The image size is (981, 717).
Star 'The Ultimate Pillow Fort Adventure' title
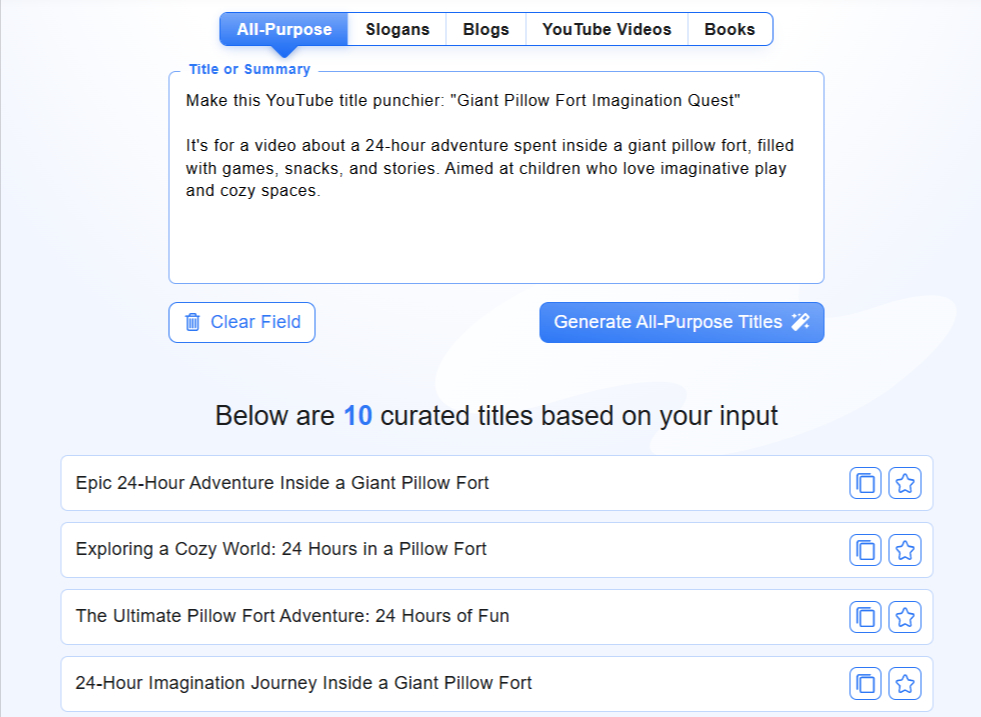pyautogui.click(x=905, y=617)
